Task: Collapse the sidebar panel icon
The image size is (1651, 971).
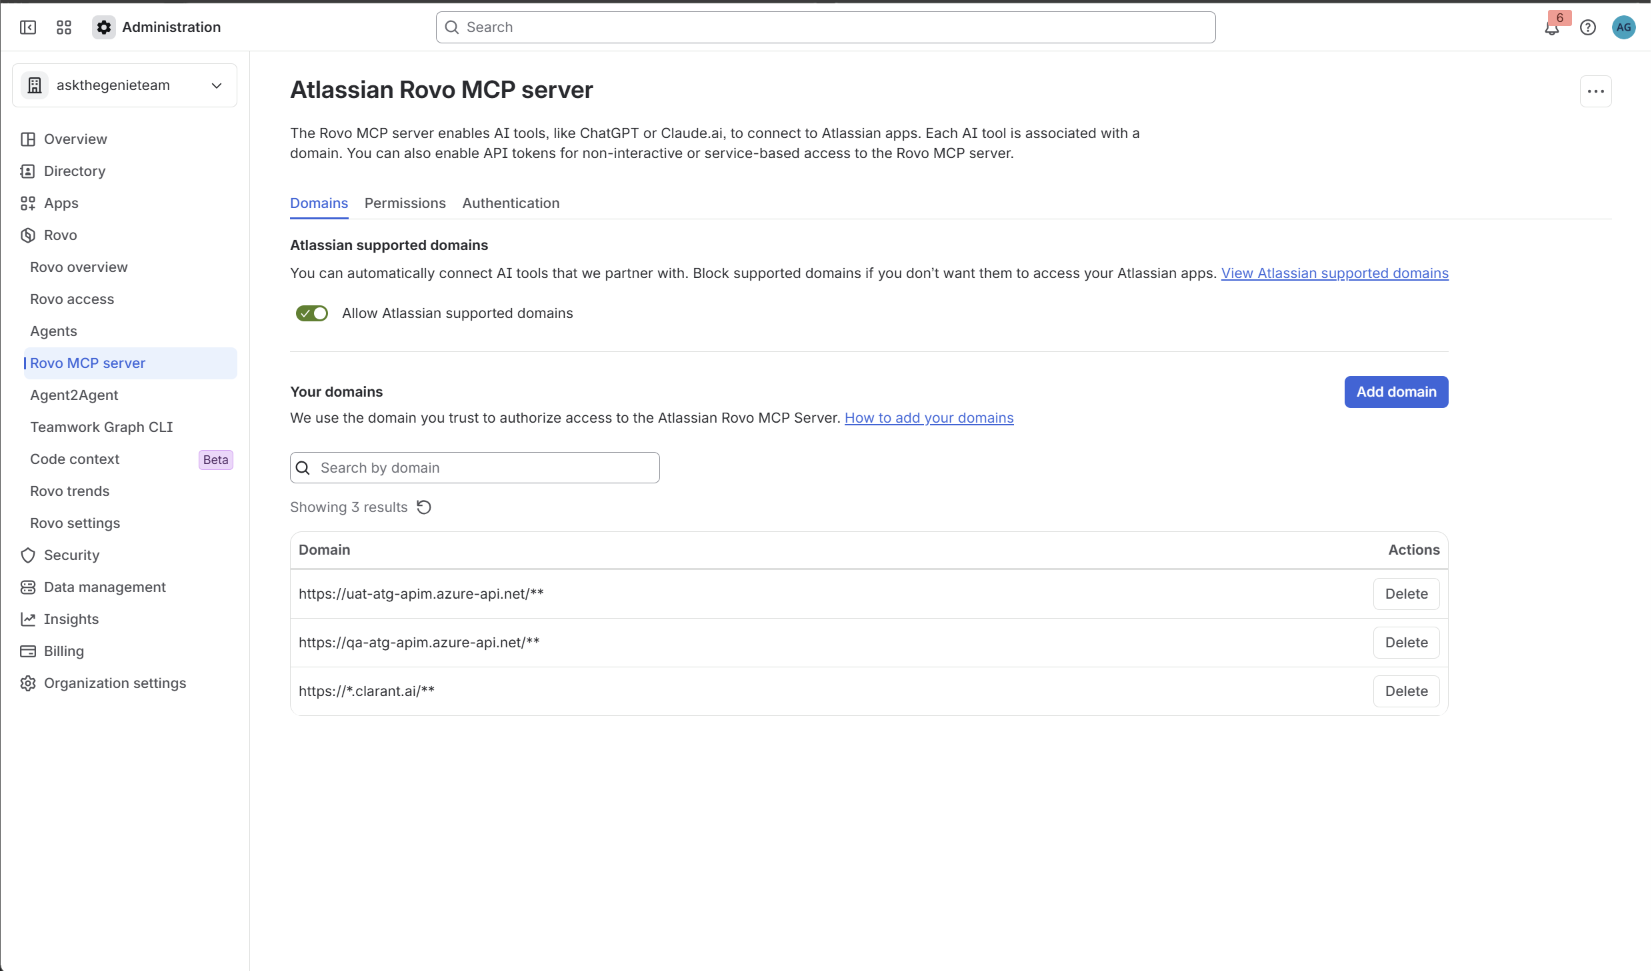Action: click(x=28, y=27)
